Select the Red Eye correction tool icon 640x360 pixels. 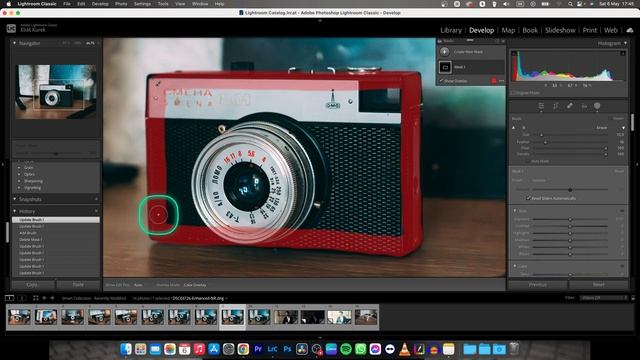pyautogui.click(x=584, y=106)
